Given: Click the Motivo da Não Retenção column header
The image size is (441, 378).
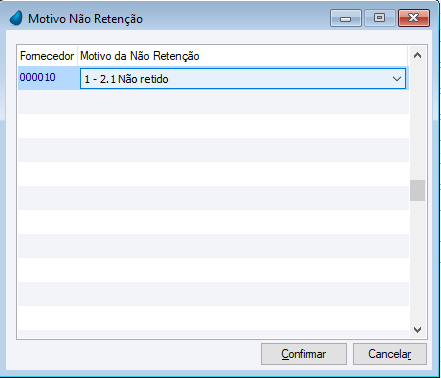Looking at the screenshot, I should pyautogui.click(x=242, y=56).
